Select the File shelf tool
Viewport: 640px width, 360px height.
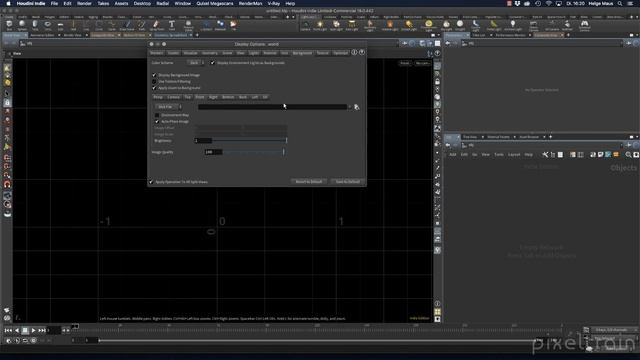[x=233, y=26]
